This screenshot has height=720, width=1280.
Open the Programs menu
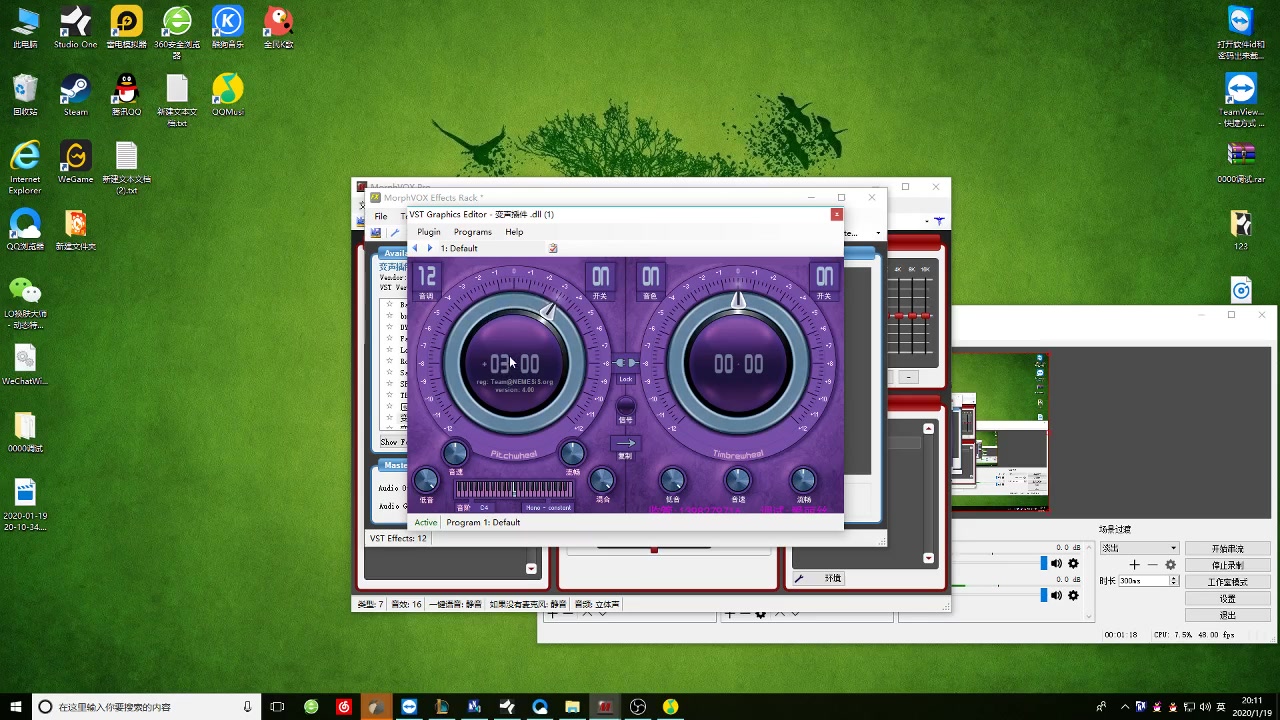pyautogui.click(x=472, y=231)
